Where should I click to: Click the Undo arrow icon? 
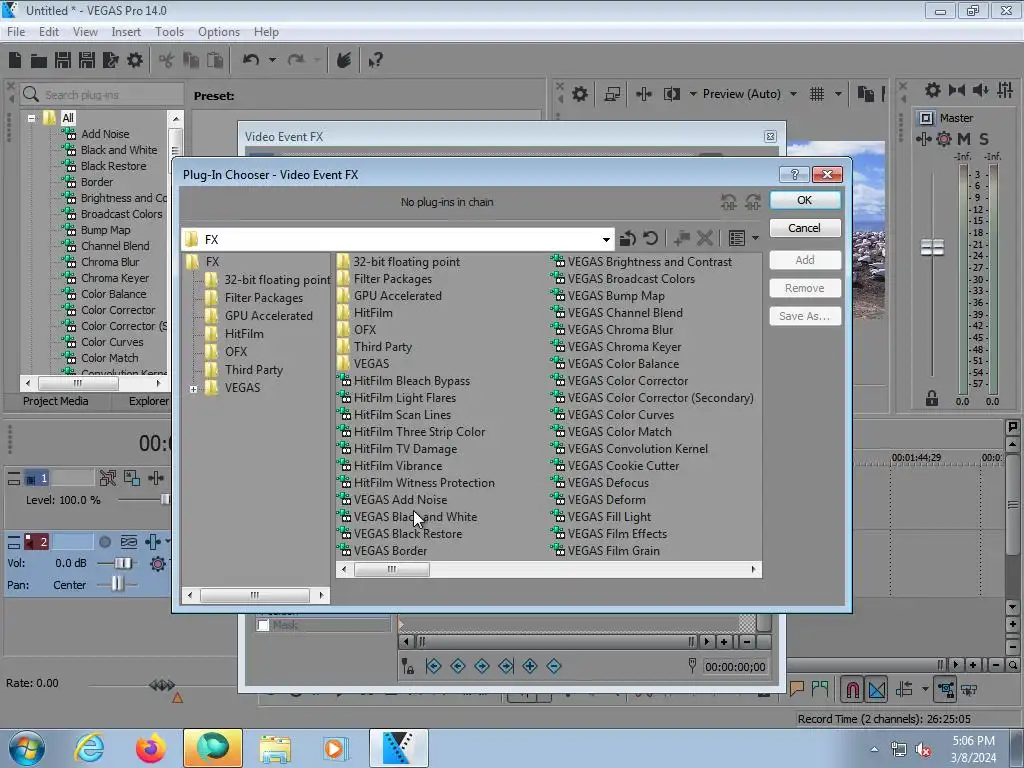tap(250, 60)
